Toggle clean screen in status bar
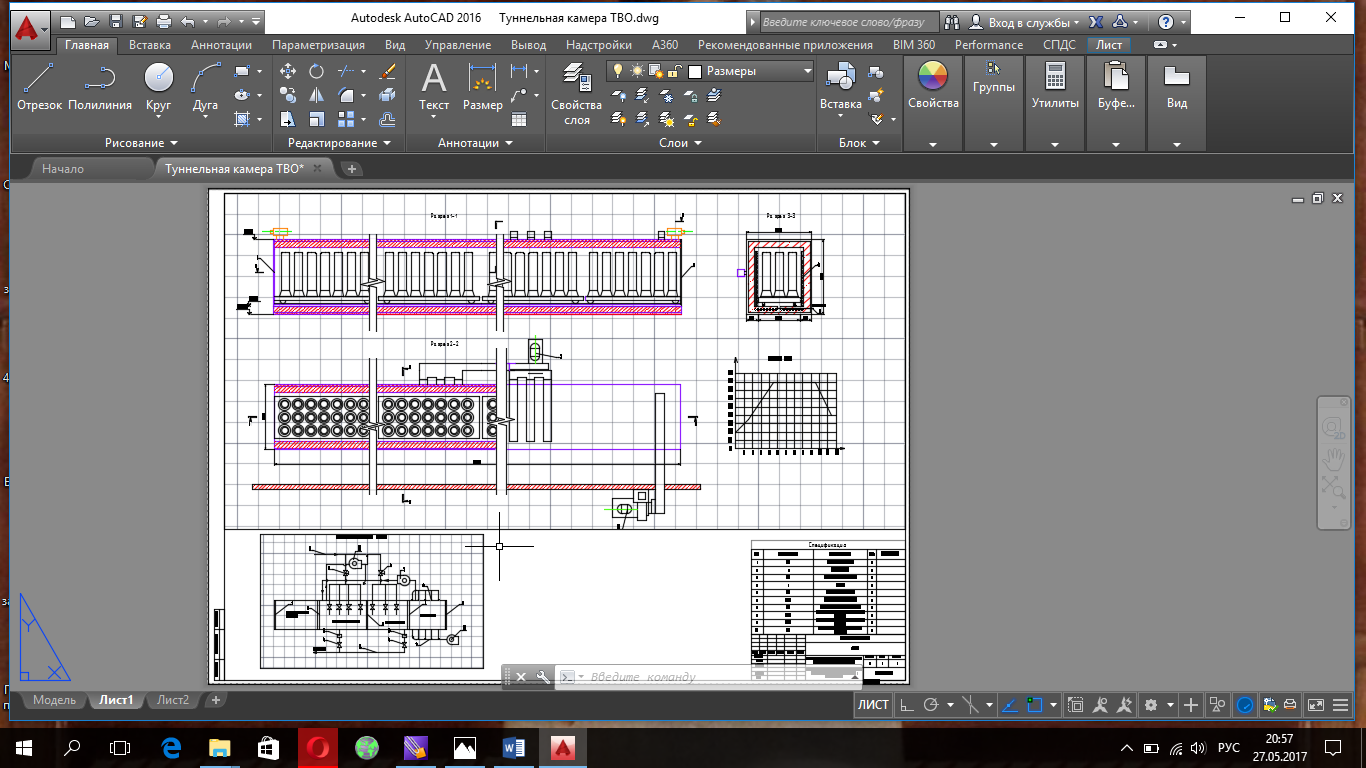Image resolution: width=1366 pixels, height=768 pixels. [1316, 705]
